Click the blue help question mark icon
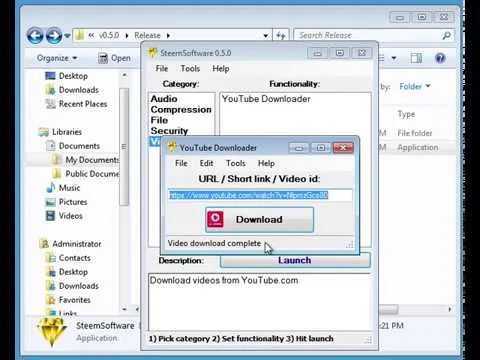Image resolution: width=480 pixels, height=360 pixels. click(440, 58)
